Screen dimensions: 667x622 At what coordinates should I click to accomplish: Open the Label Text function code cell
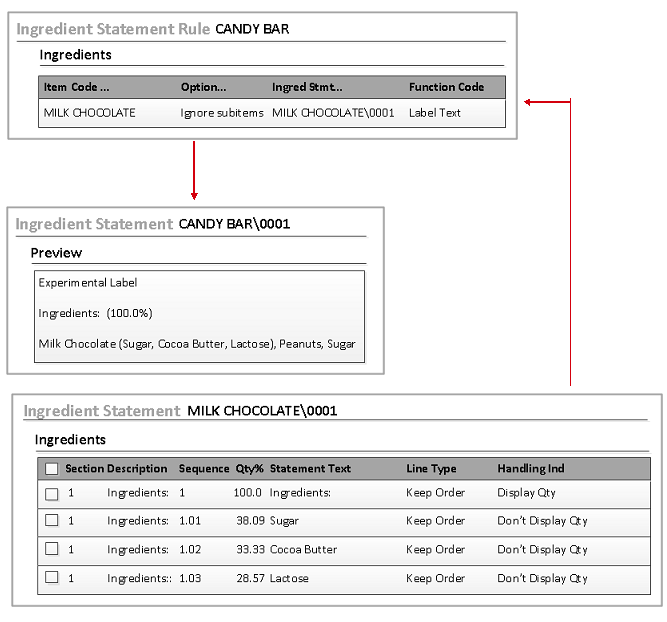tap(435, 113)
